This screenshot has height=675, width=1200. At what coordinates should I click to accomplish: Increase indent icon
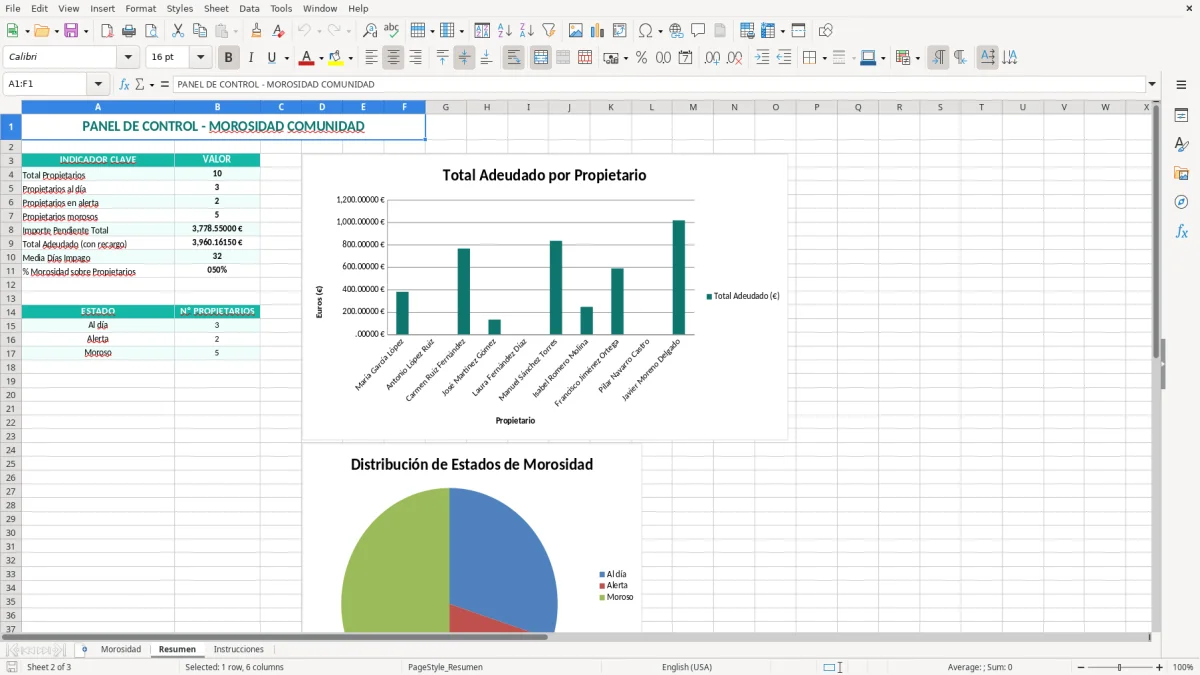762,58
